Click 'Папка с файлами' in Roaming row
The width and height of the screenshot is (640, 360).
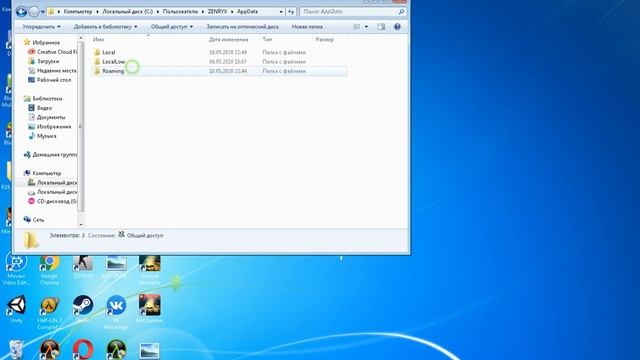(x=284, y=71)
